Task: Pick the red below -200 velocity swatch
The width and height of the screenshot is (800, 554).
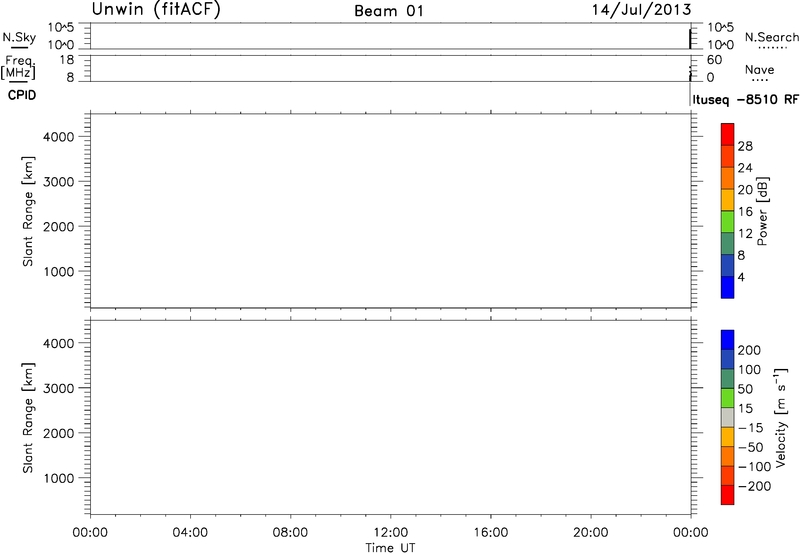Action: coord(728,495)
